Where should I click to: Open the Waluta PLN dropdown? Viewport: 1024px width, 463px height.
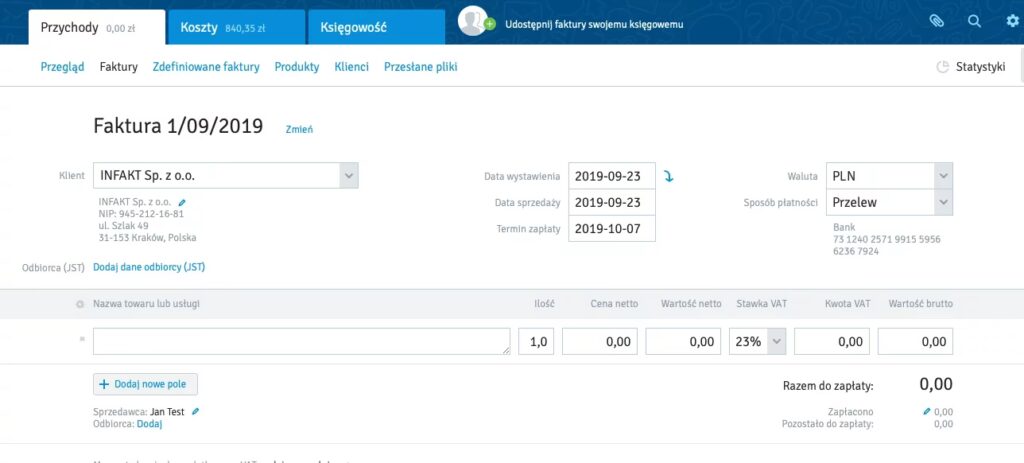click(x=942, y=176)
